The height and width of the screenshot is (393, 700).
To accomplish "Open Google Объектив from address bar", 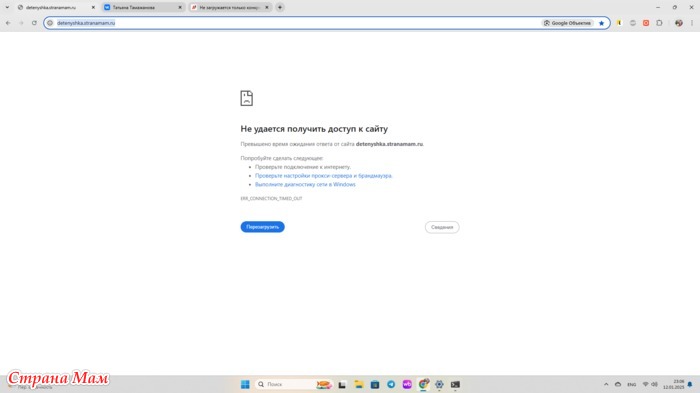I will click(x=567, y=23).
